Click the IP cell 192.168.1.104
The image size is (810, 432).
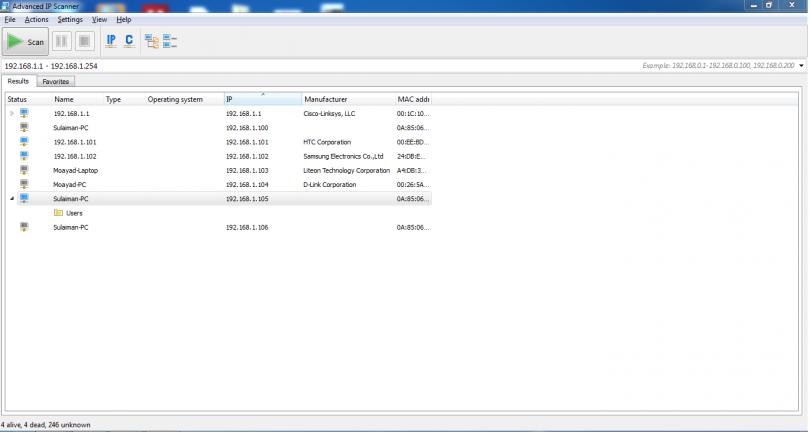tap(247, 184)
